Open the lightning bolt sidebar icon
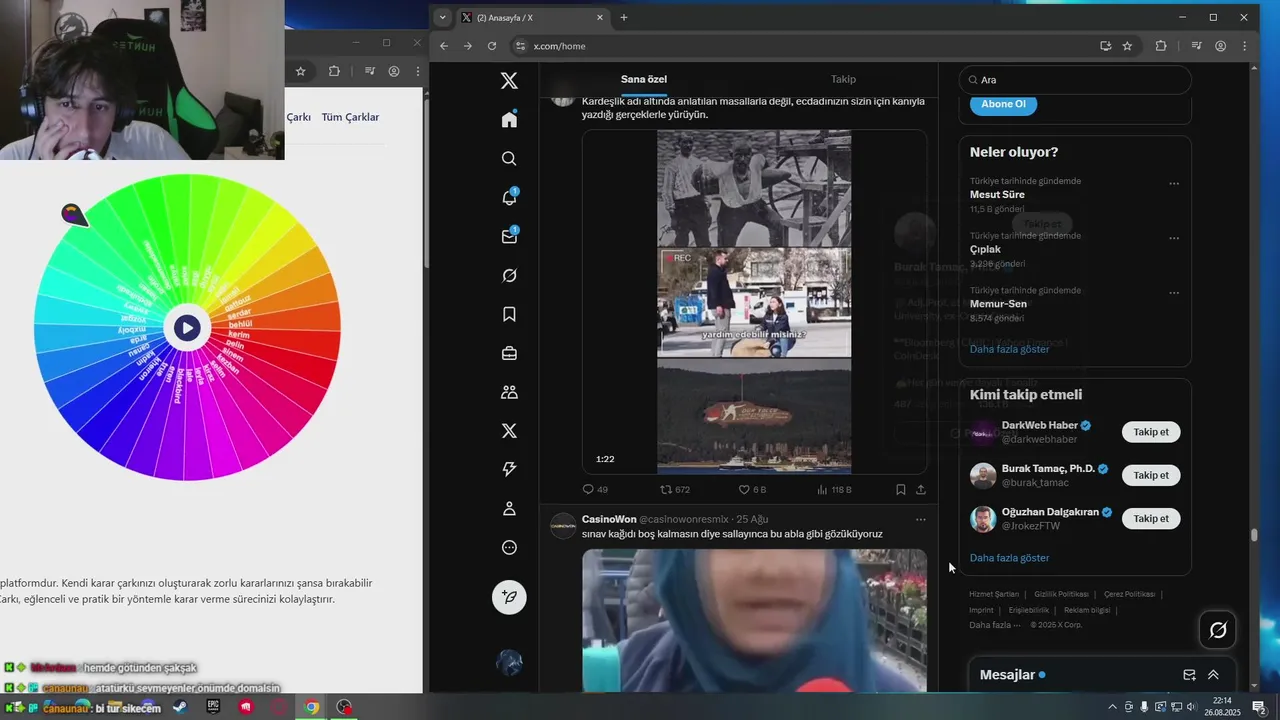 [509, 469]
